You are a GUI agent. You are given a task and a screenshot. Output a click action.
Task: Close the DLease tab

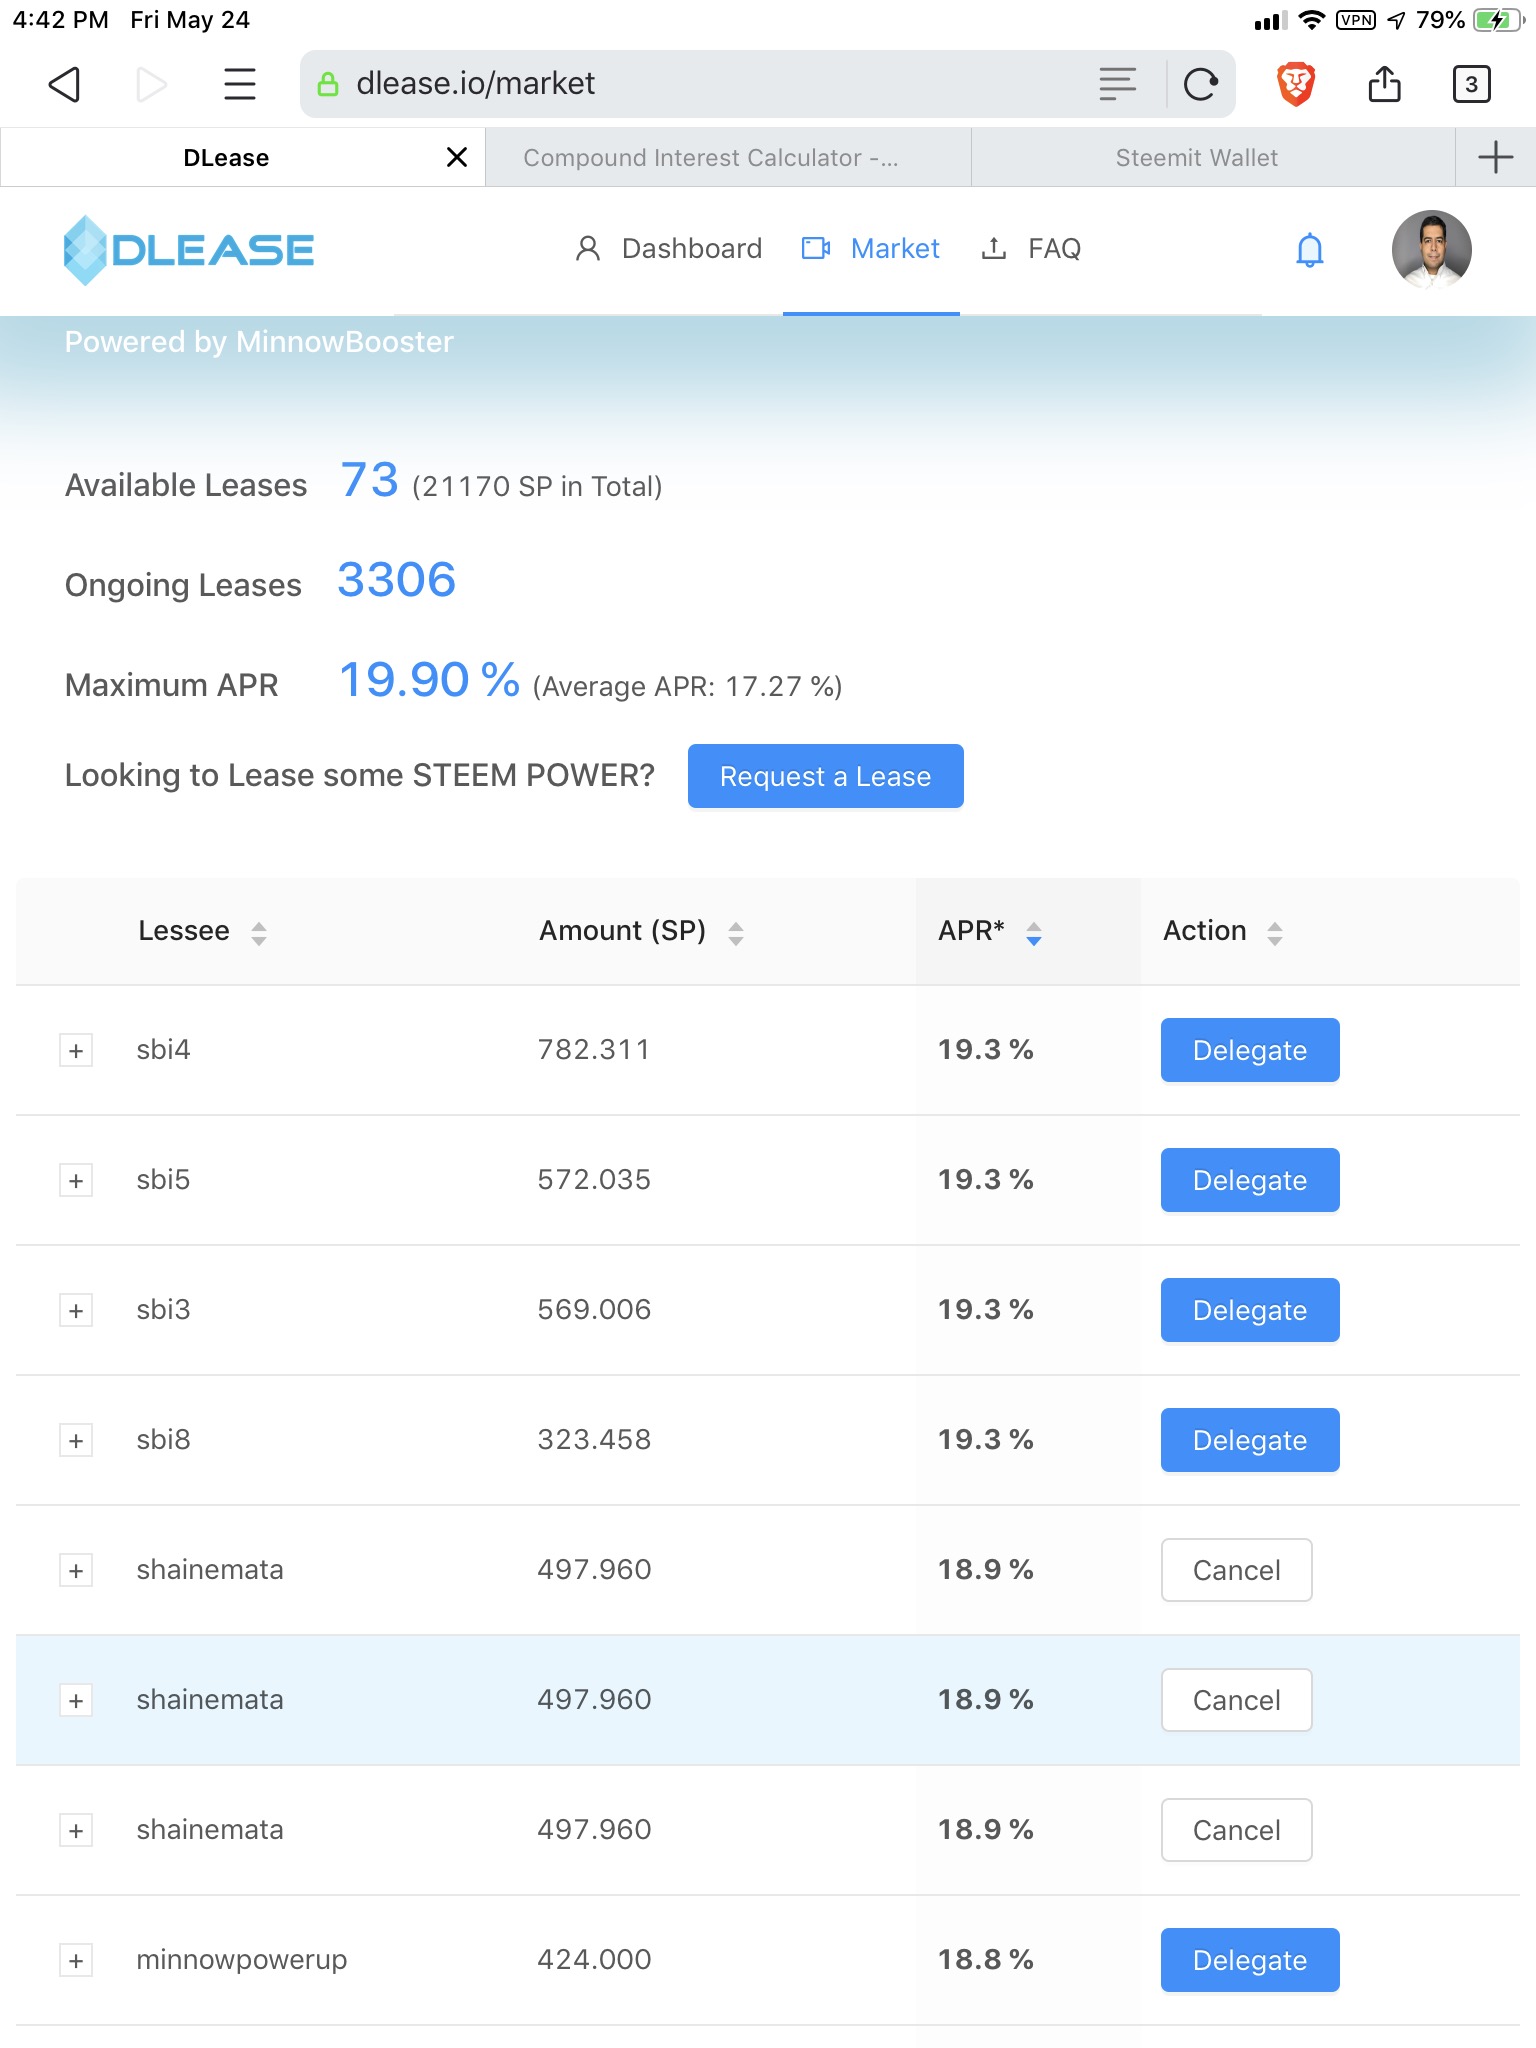(x=457, y=157)
